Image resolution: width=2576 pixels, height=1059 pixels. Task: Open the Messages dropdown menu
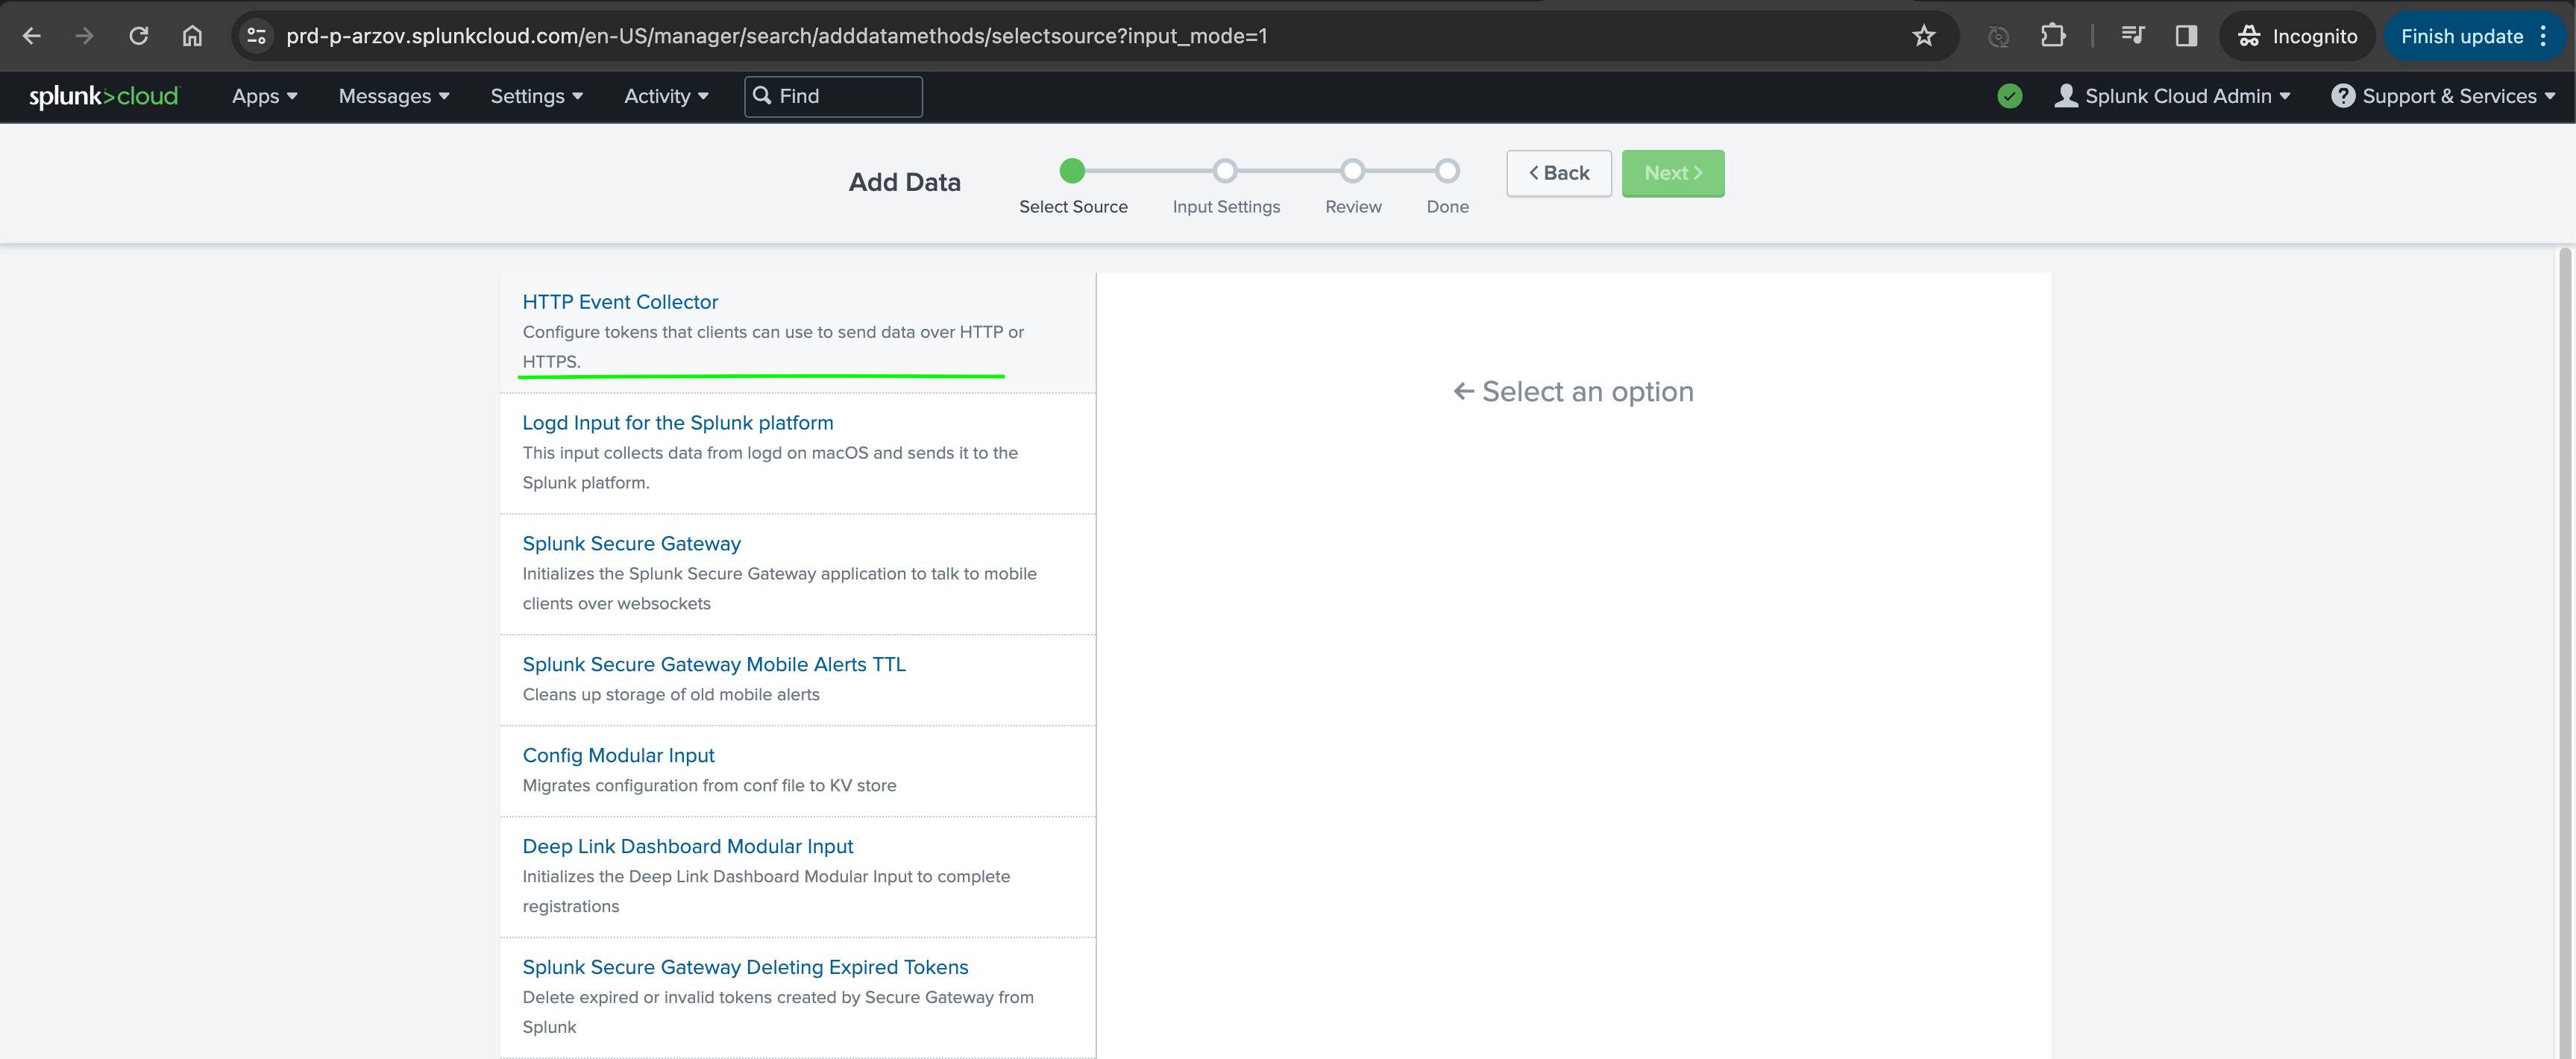(394, 96)
